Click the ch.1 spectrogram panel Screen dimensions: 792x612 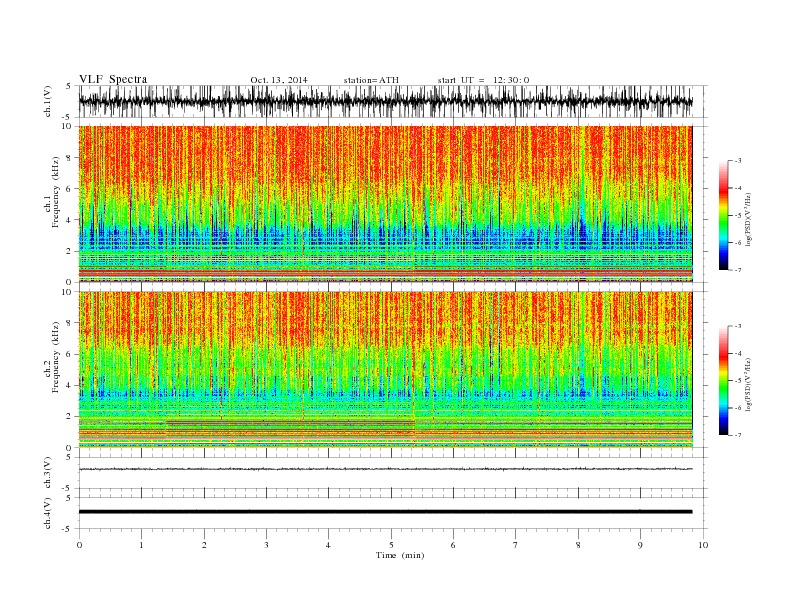(x=385, y=204)
